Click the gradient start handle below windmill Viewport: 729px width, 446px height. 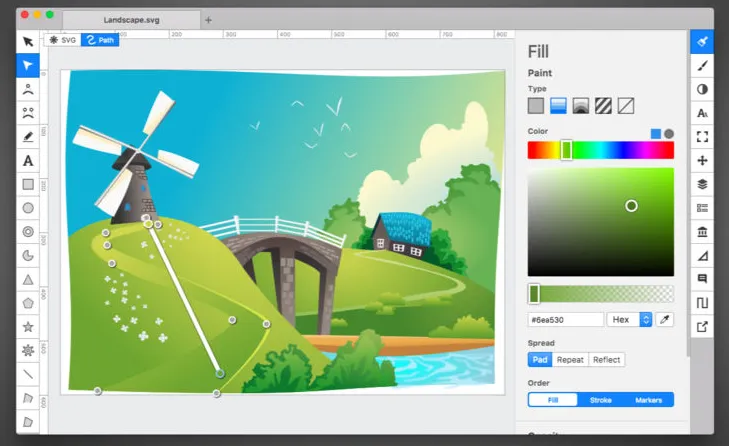[148, 224]
